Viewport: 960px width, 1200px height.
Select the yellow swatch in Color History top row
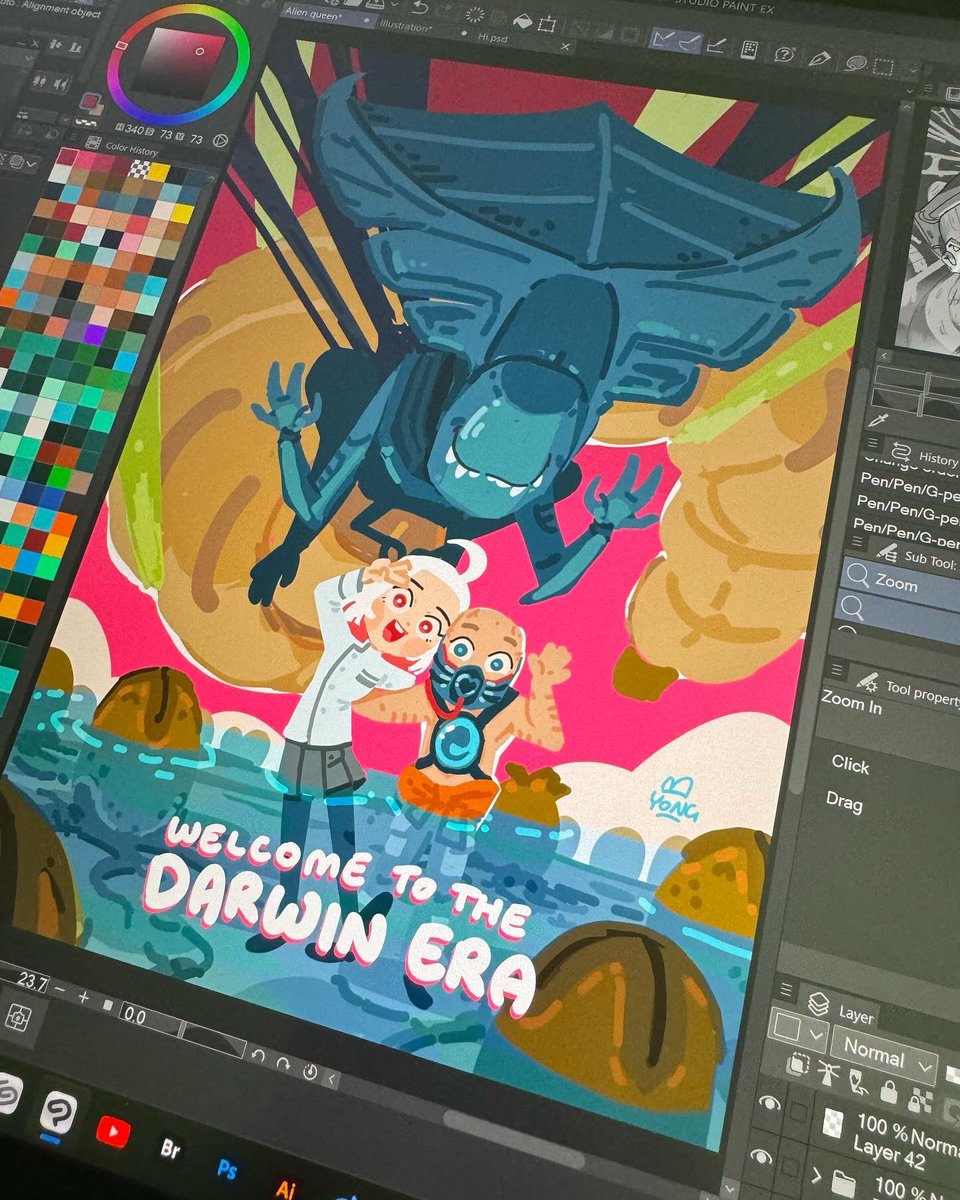coord(157,171)
